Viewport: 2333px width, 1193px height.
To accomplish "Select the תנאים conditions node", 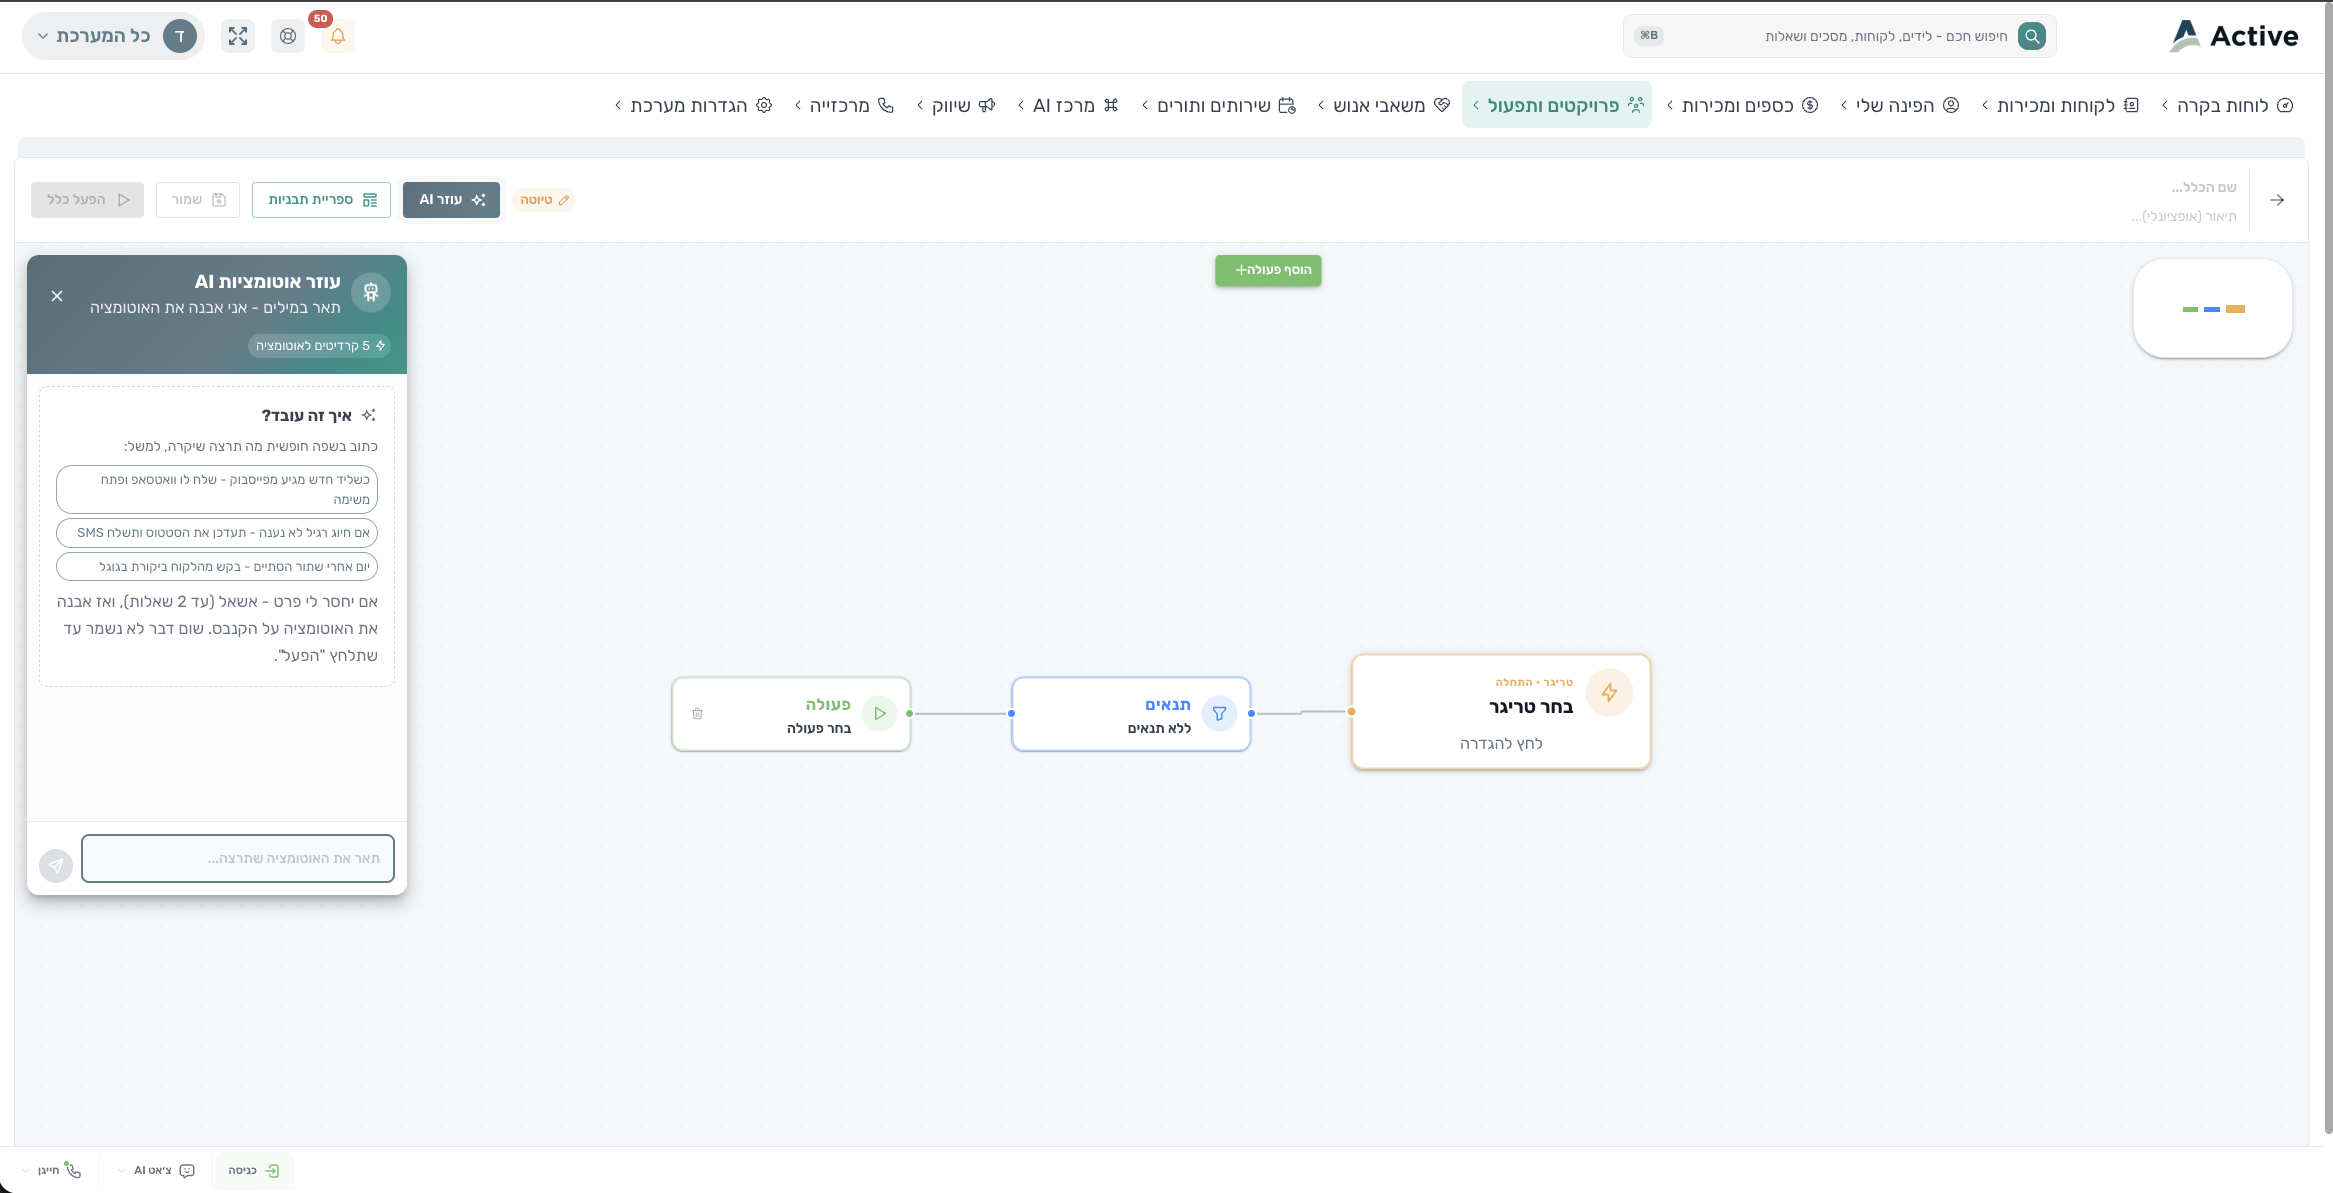I will (x=1131, y=714).
